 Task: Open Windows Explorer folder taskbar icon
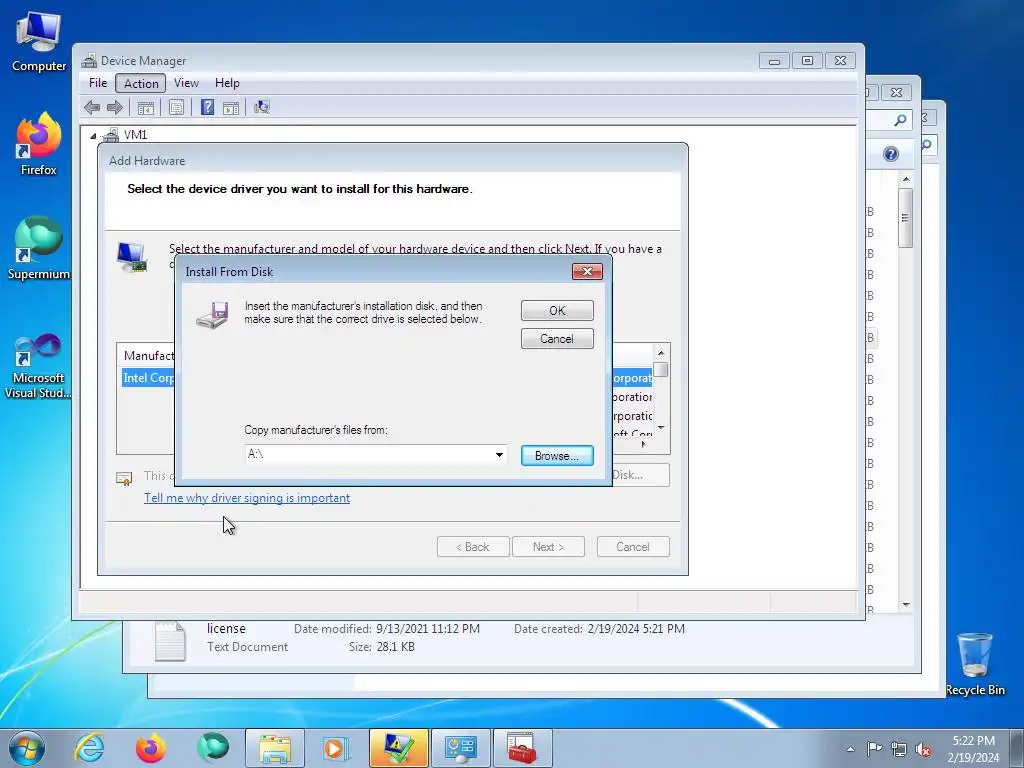pos(275,748)
